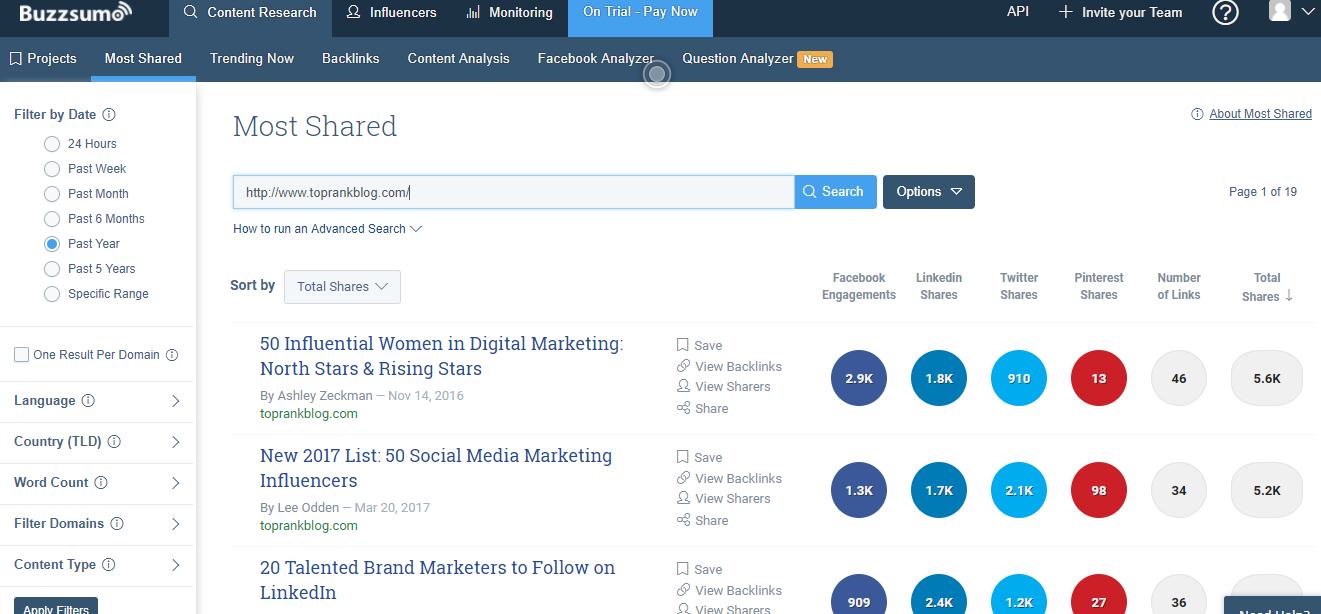Click the 13 Pinterest shares circle

click(1099, 378)
